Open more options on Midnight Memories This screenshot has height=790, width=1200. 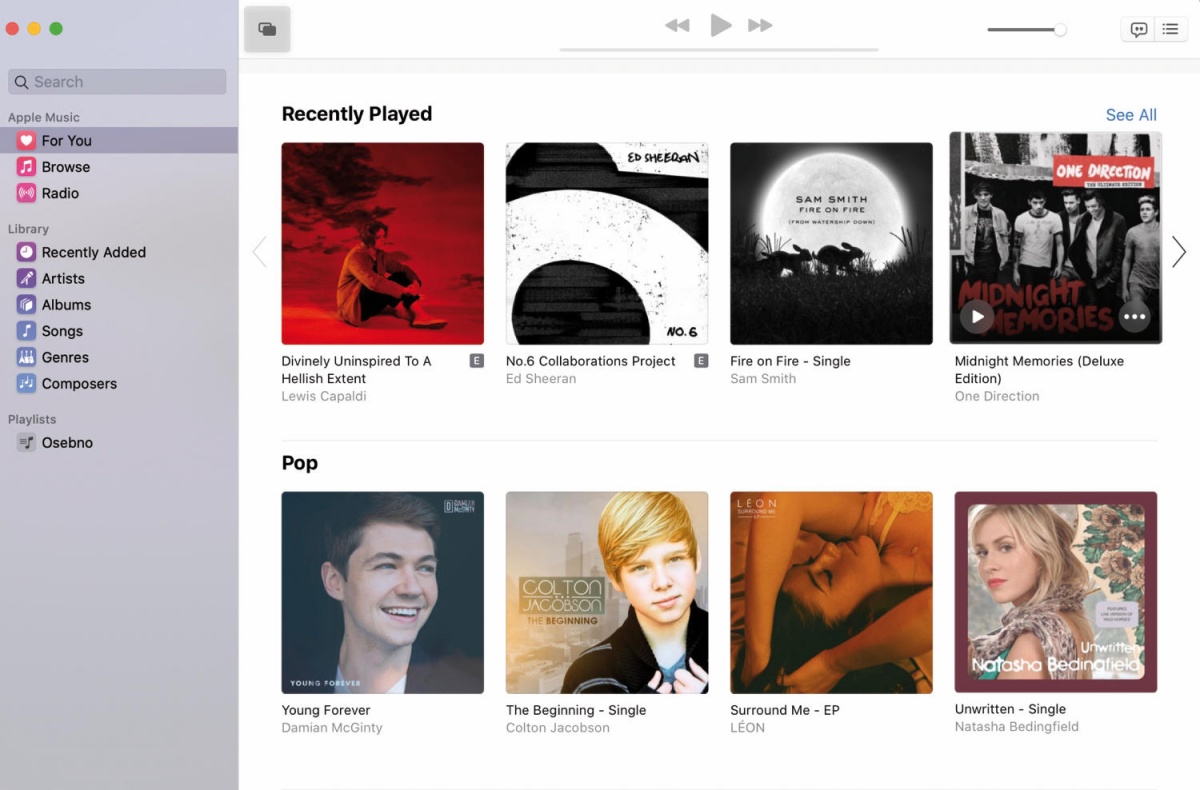click(1134, 317)
